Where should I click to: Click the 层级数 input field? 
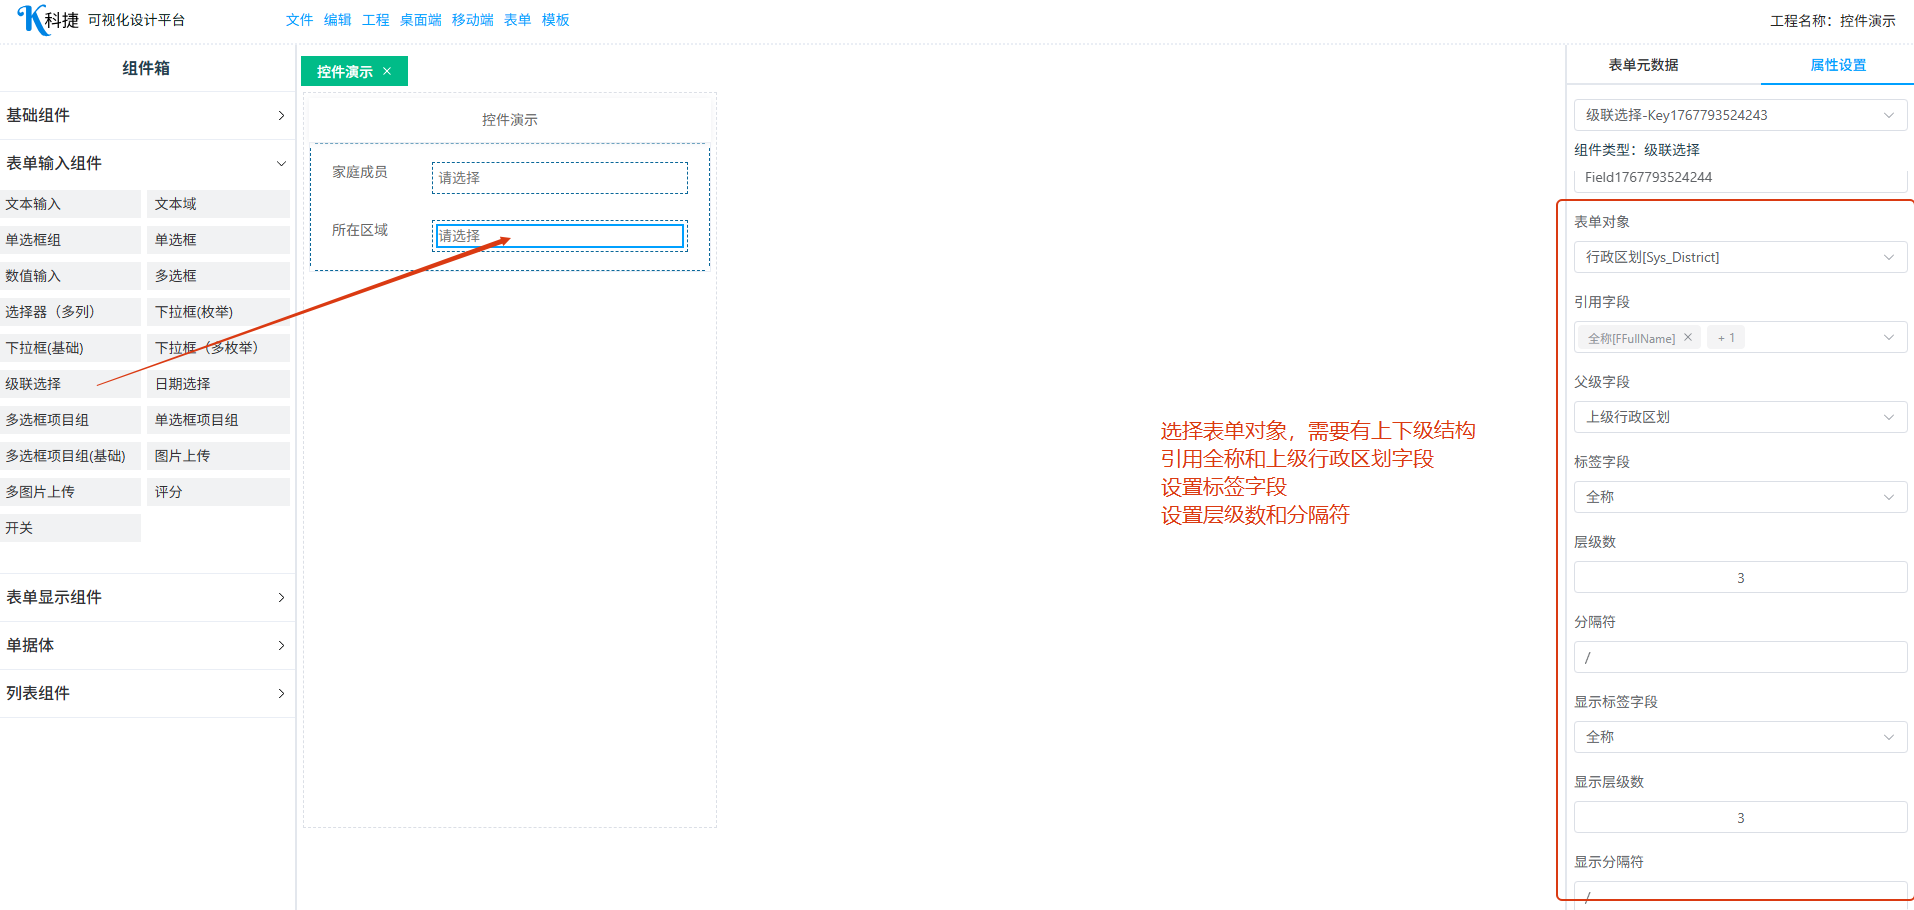coord(1739,578)
